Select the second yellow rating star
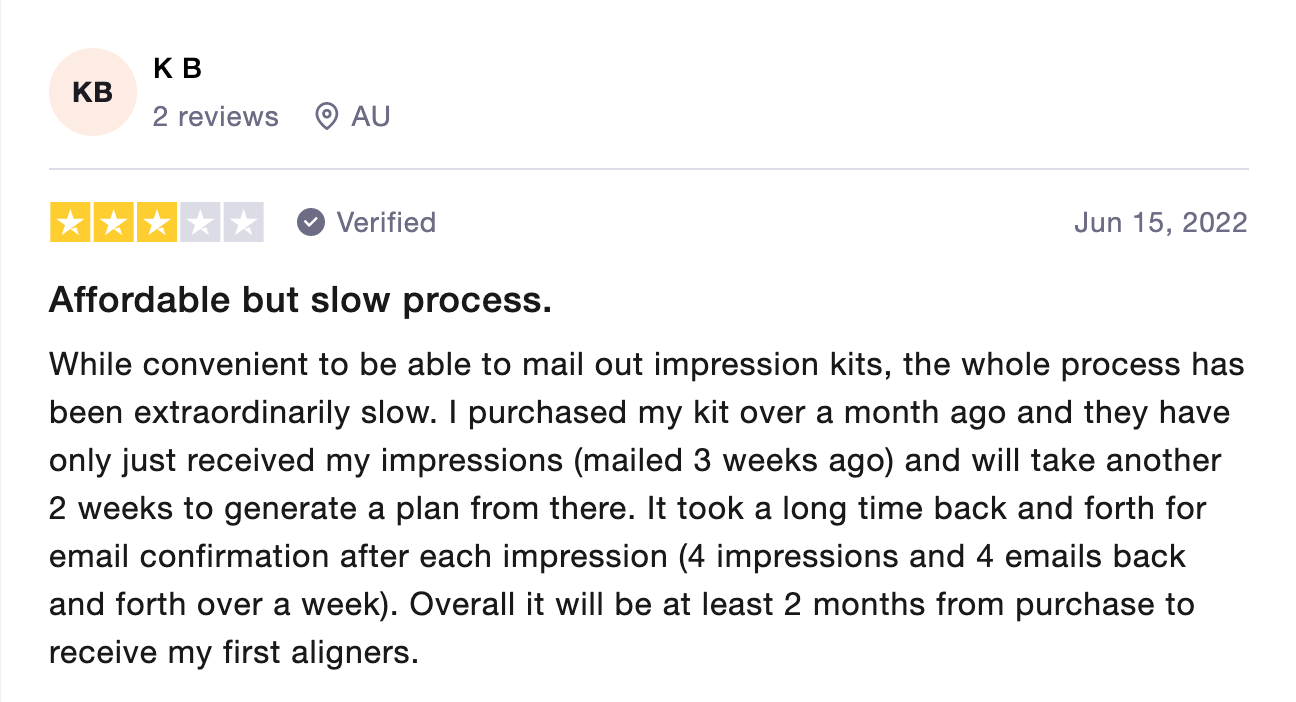 (x=113, y=223)
